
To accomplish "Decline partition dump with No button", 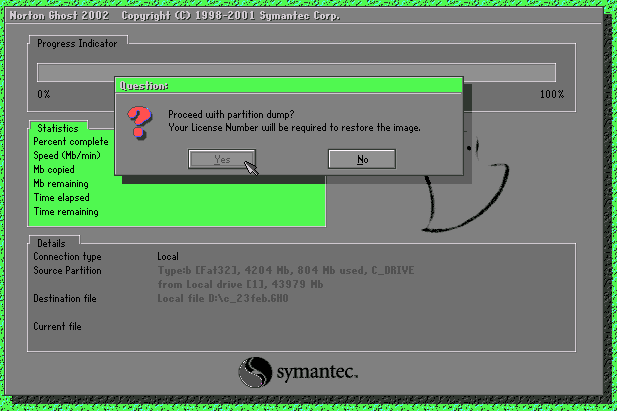I will click(362, 159).
